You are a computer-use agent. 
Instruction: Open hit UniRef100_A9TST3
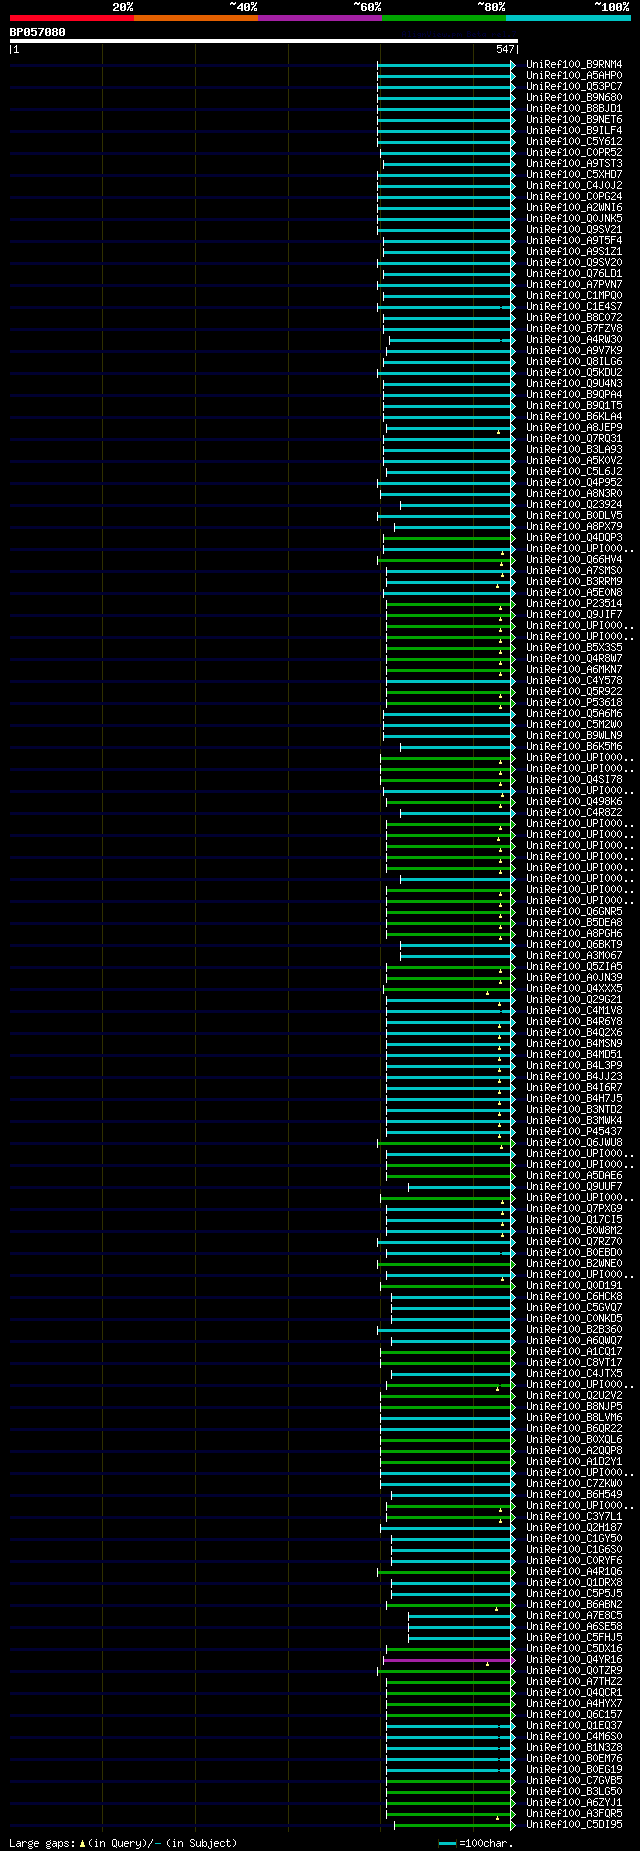pos(574,163)
